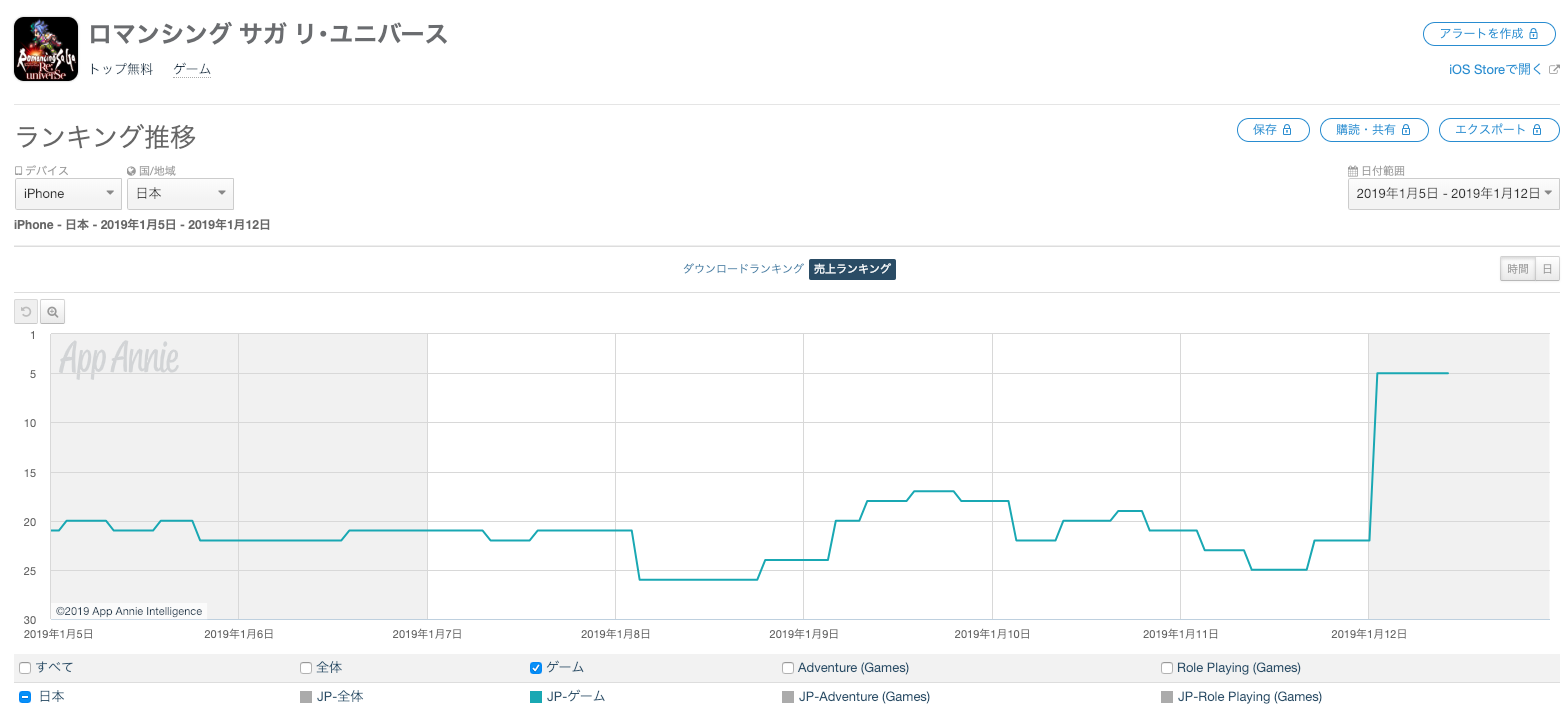Click the 購読・共有 button
The image size is (1565, 728).
pos(1374,130)
